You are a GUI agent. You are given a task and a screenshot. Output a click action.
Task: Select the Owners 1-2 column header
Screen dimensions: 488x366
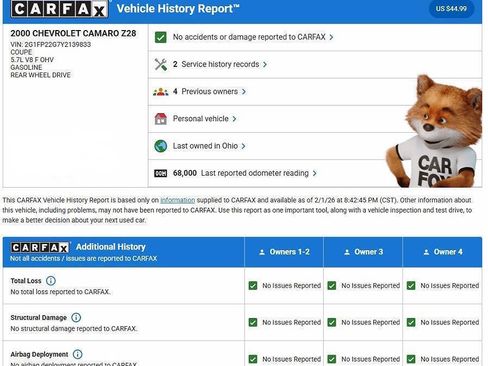(284, 252)
